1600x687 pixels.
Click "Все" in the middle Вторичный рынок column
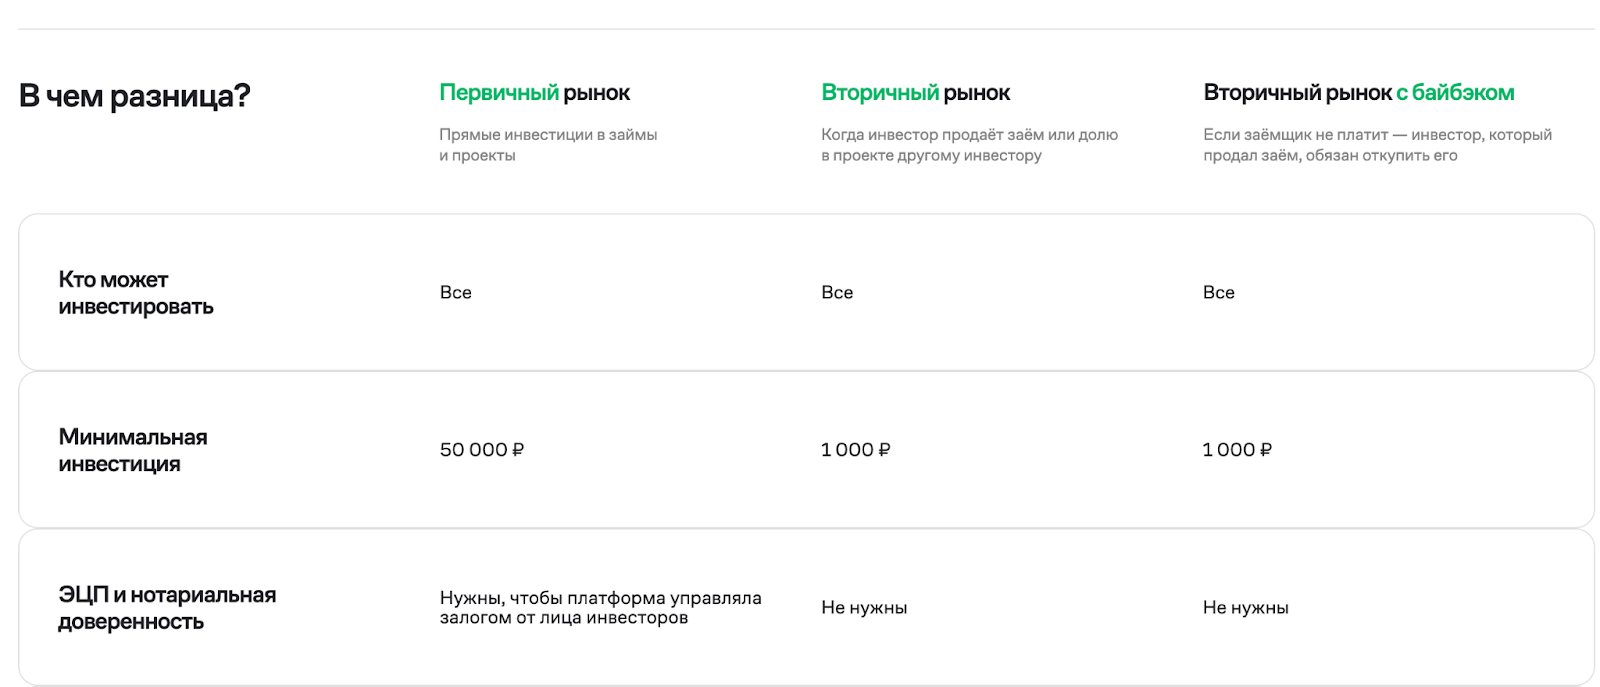(837, 293)
